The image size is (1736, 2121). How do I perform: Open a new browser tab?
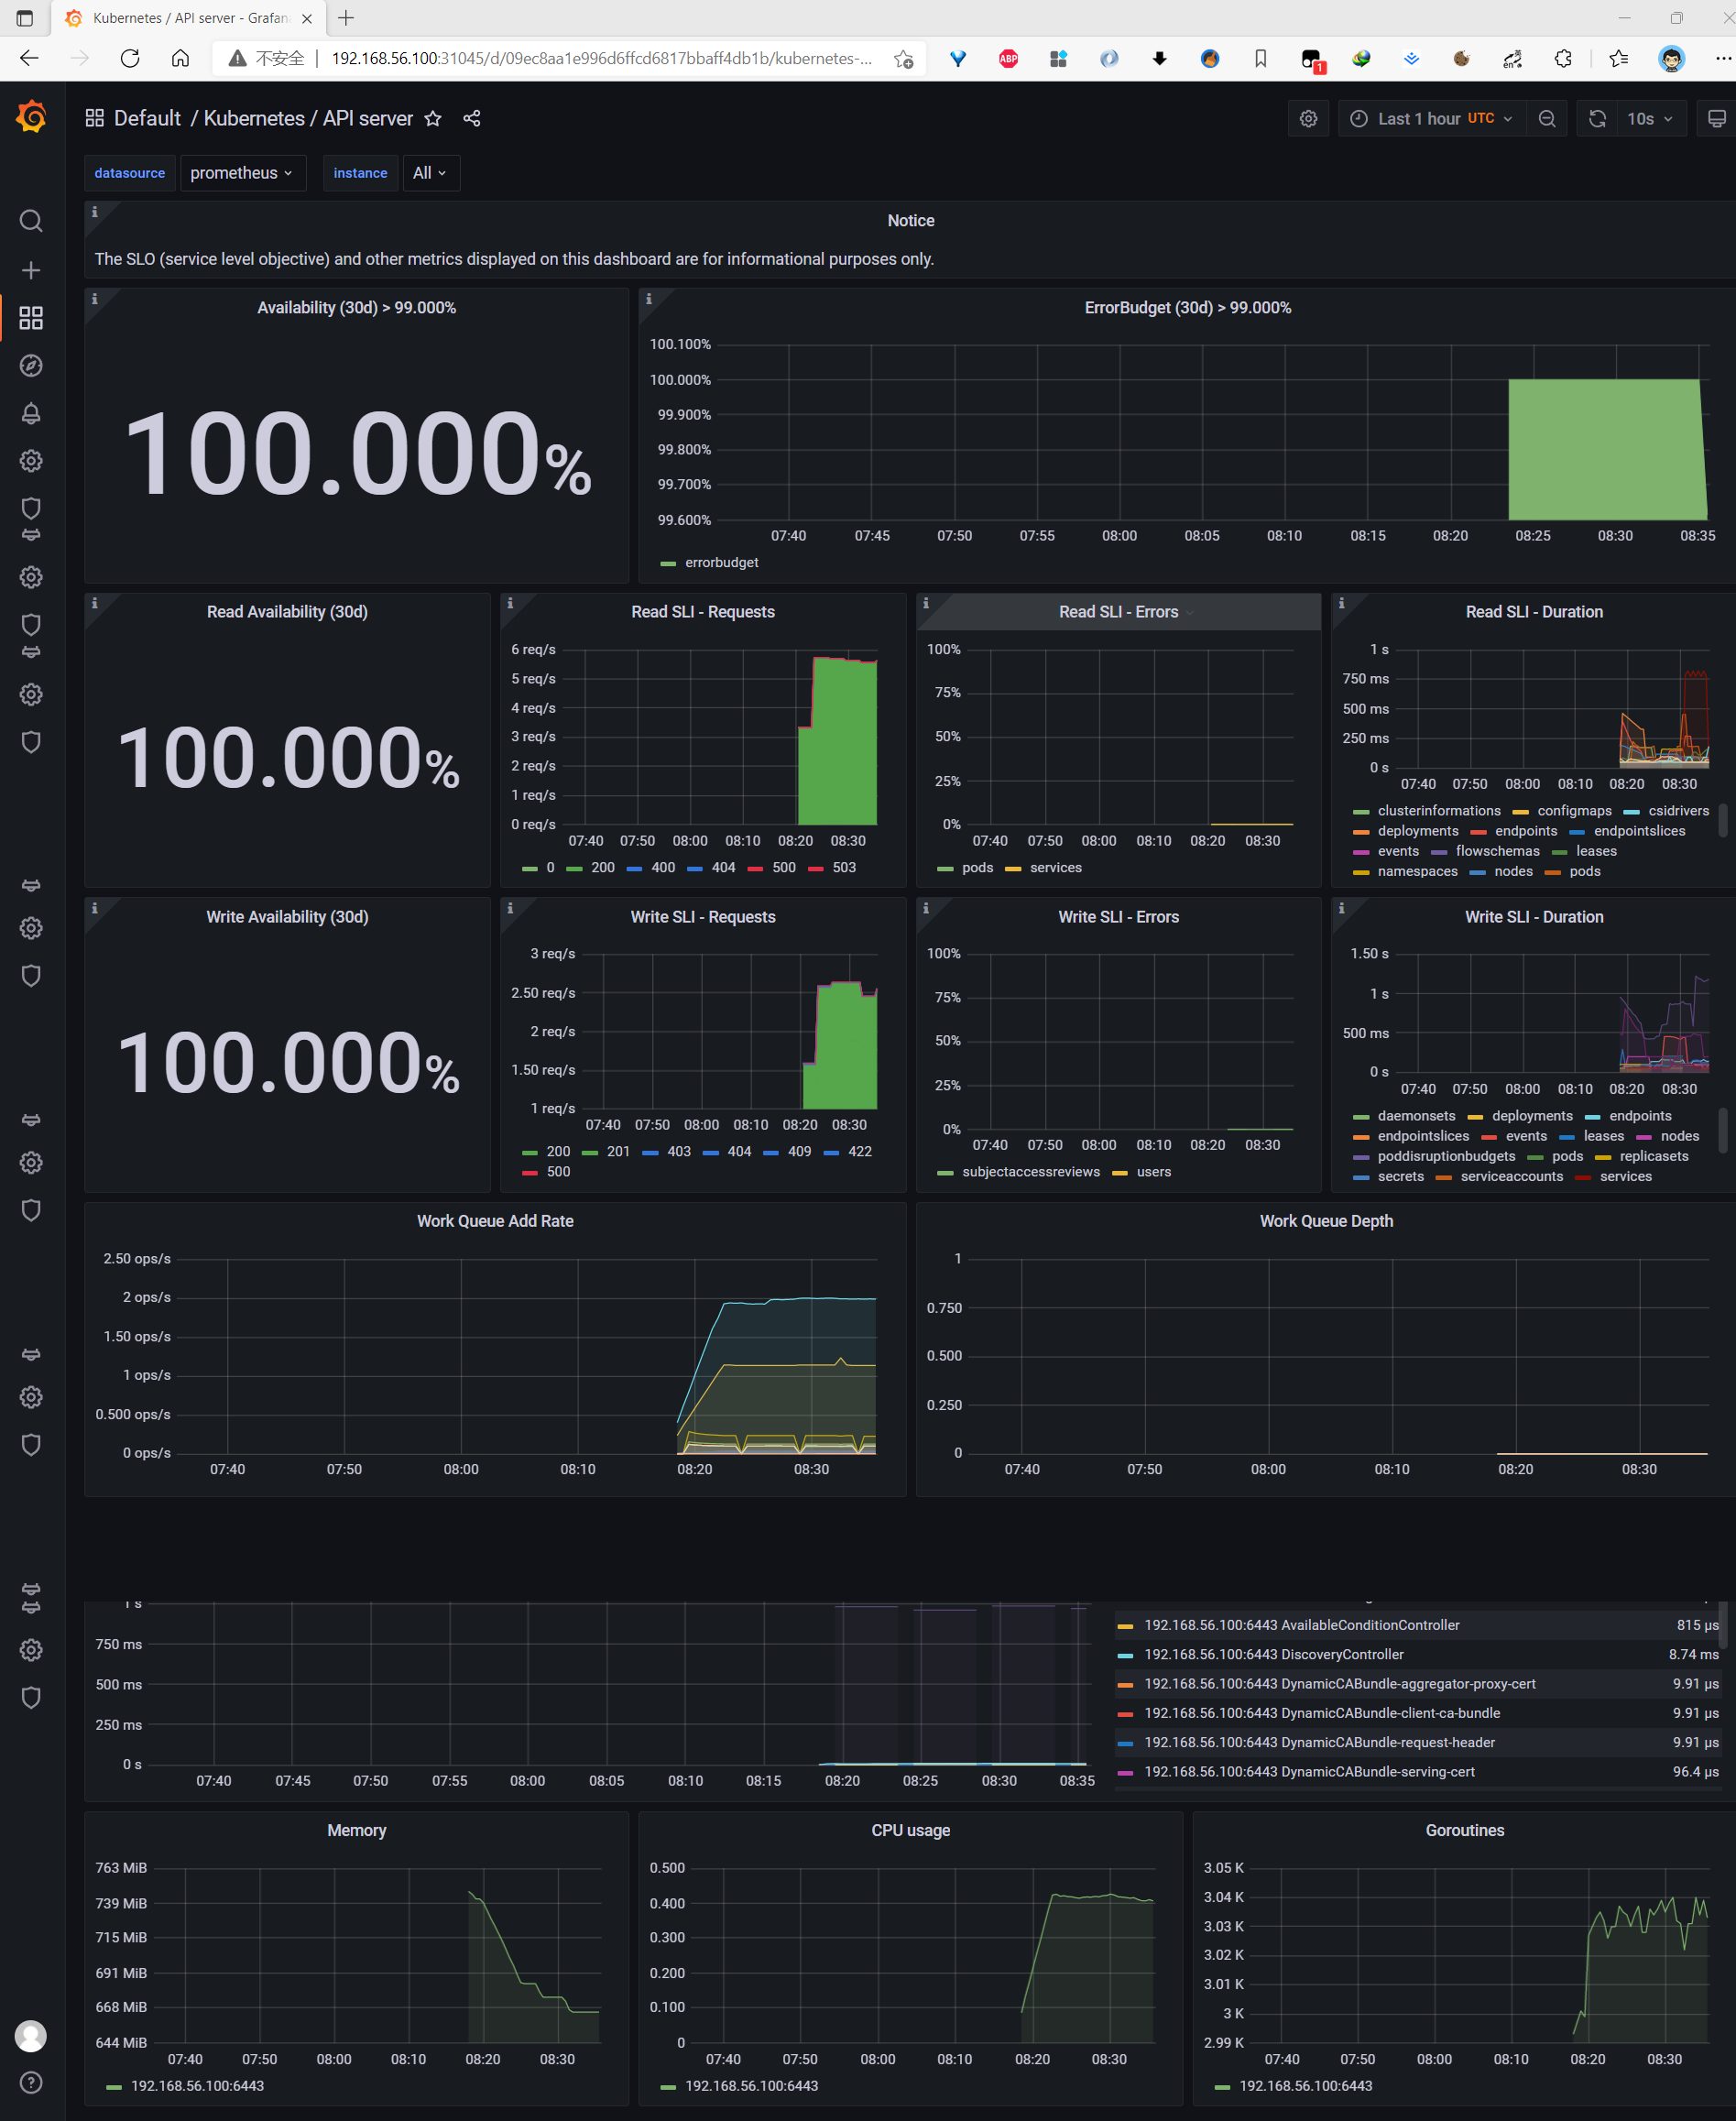tap(346, 18)
